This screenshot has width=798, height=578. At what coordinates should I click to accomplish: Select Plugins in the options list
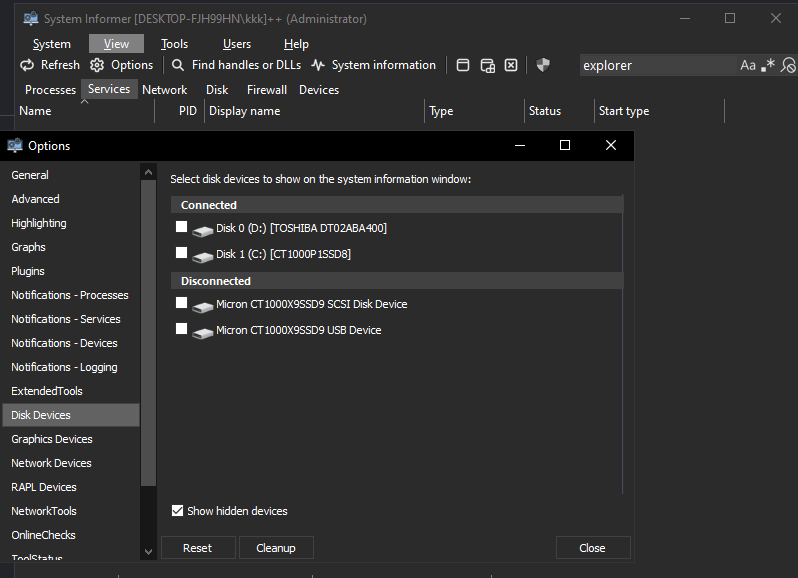[71, 271]
